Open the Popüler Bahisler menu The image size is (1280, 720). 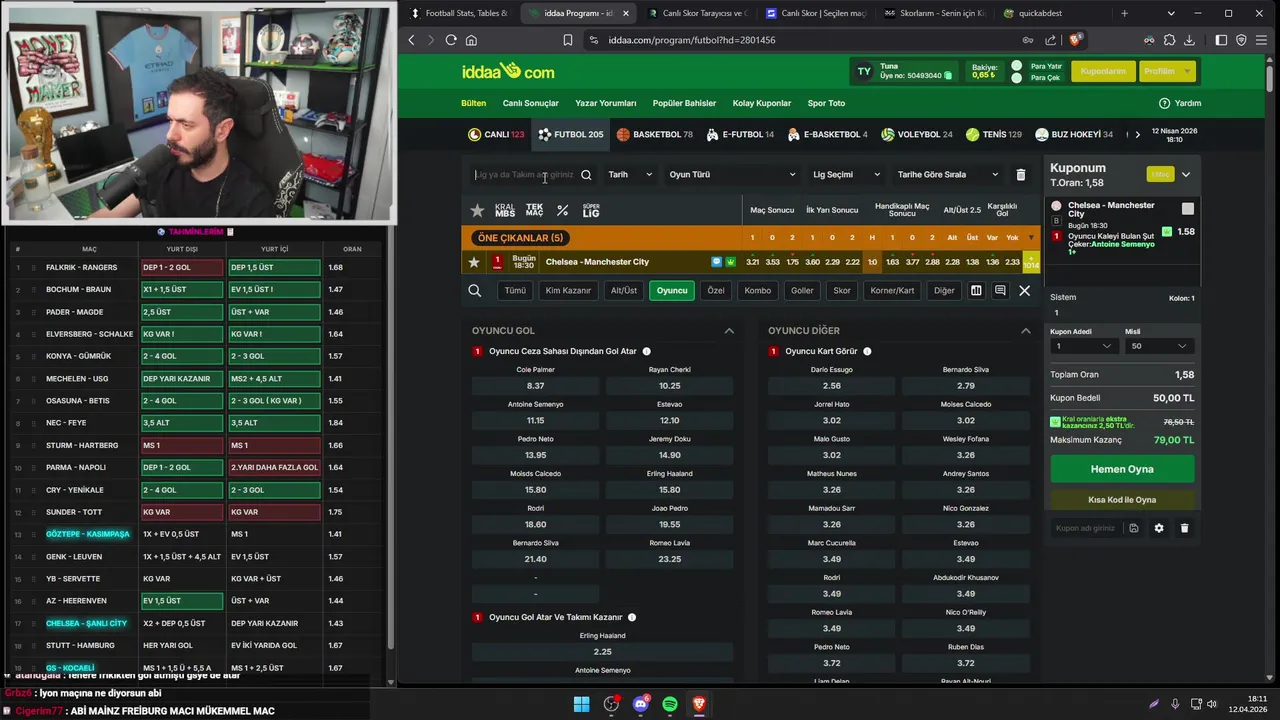coord(684,103)
